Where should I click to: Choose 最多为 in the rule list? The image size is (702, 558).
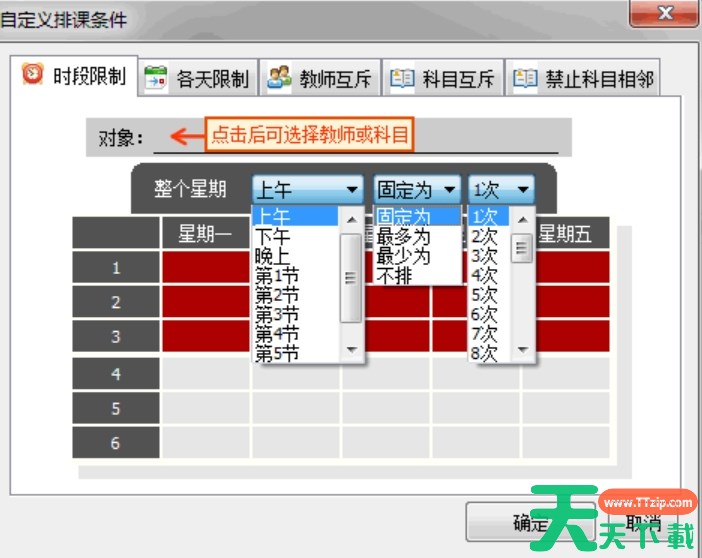[x=417, y=236]
